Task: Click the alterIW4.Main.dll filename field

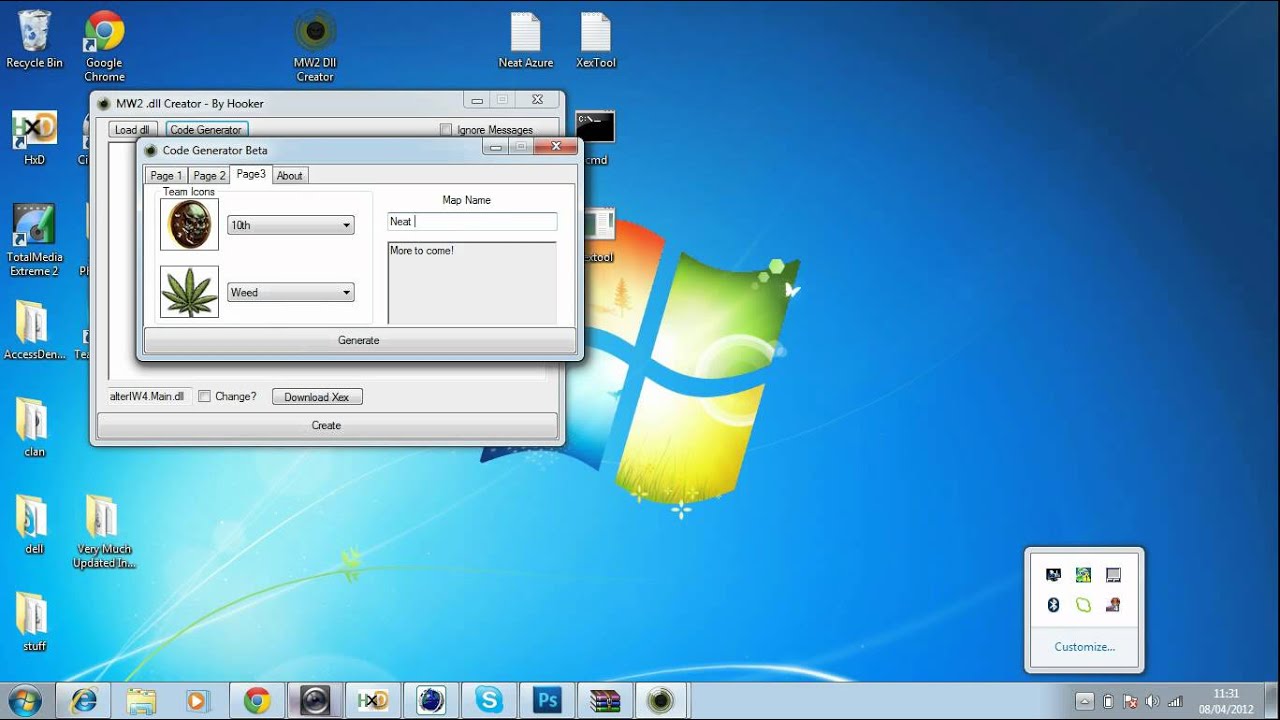Action: [x=148, y=396]
